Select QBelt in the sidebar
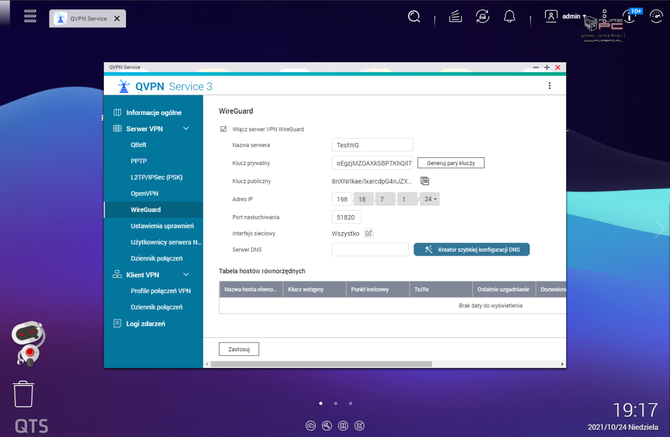Viewport: 670px width, 437px height. (138, 145)
